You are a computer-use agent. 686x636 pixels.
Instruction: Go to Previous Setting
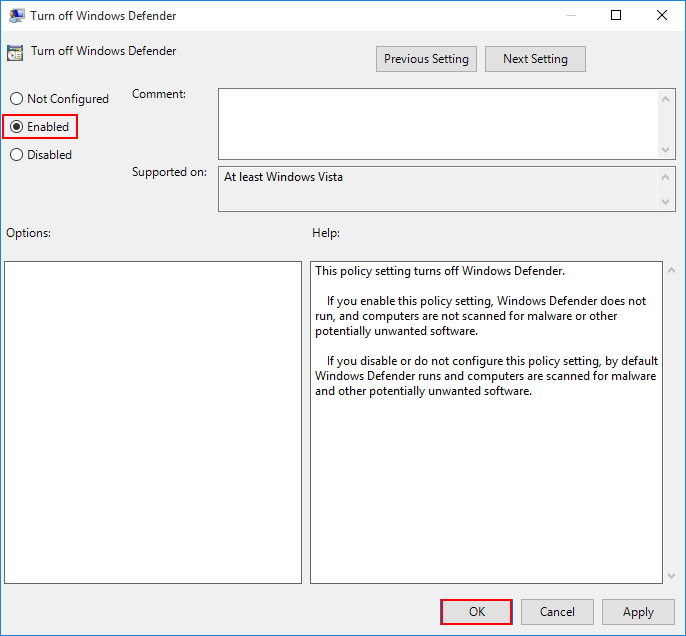[426, 59]
